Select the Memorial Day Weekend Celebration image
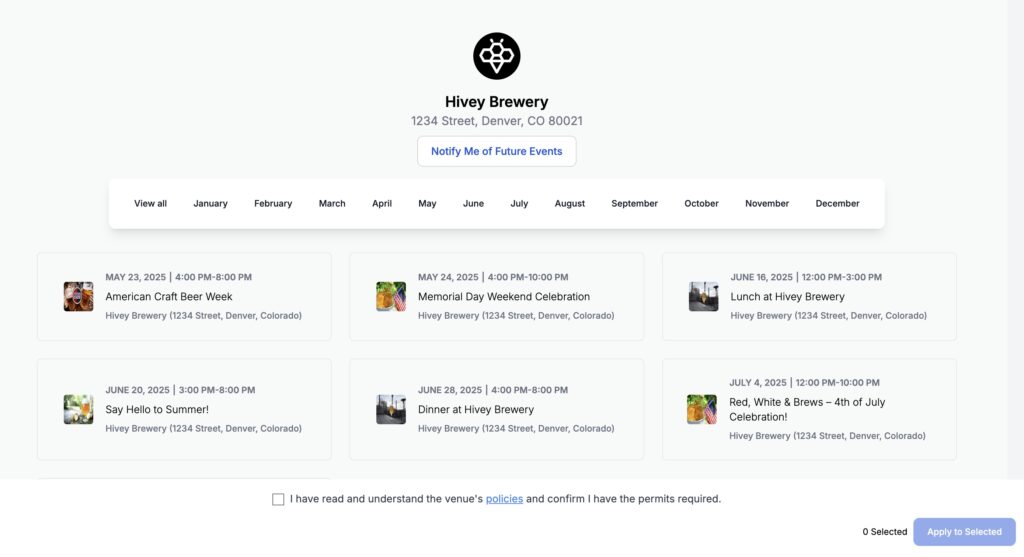Image resolution: width=1024 pixels, height=557 pixels. (391, 296)
